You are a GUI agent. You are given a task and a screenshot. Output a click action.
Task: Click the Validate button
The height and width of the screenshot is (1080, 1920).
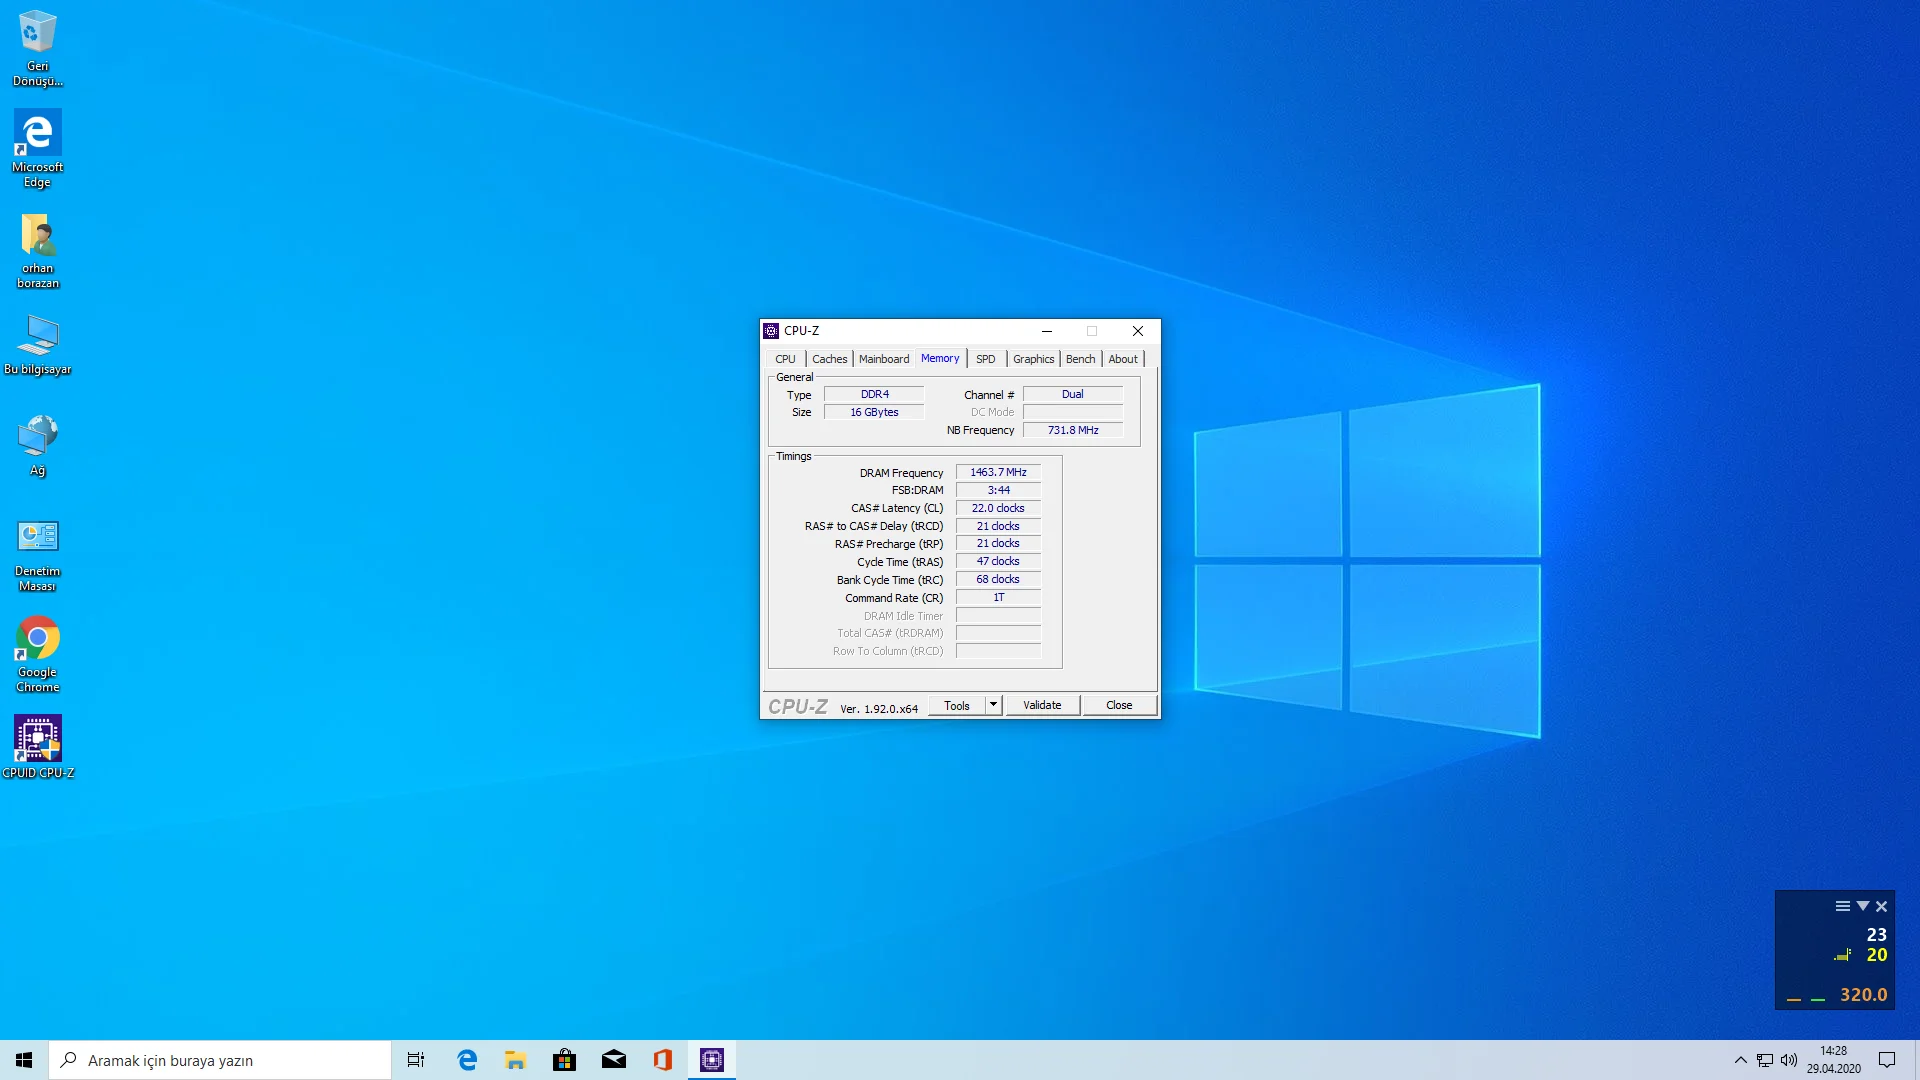tap(1041, 705)
